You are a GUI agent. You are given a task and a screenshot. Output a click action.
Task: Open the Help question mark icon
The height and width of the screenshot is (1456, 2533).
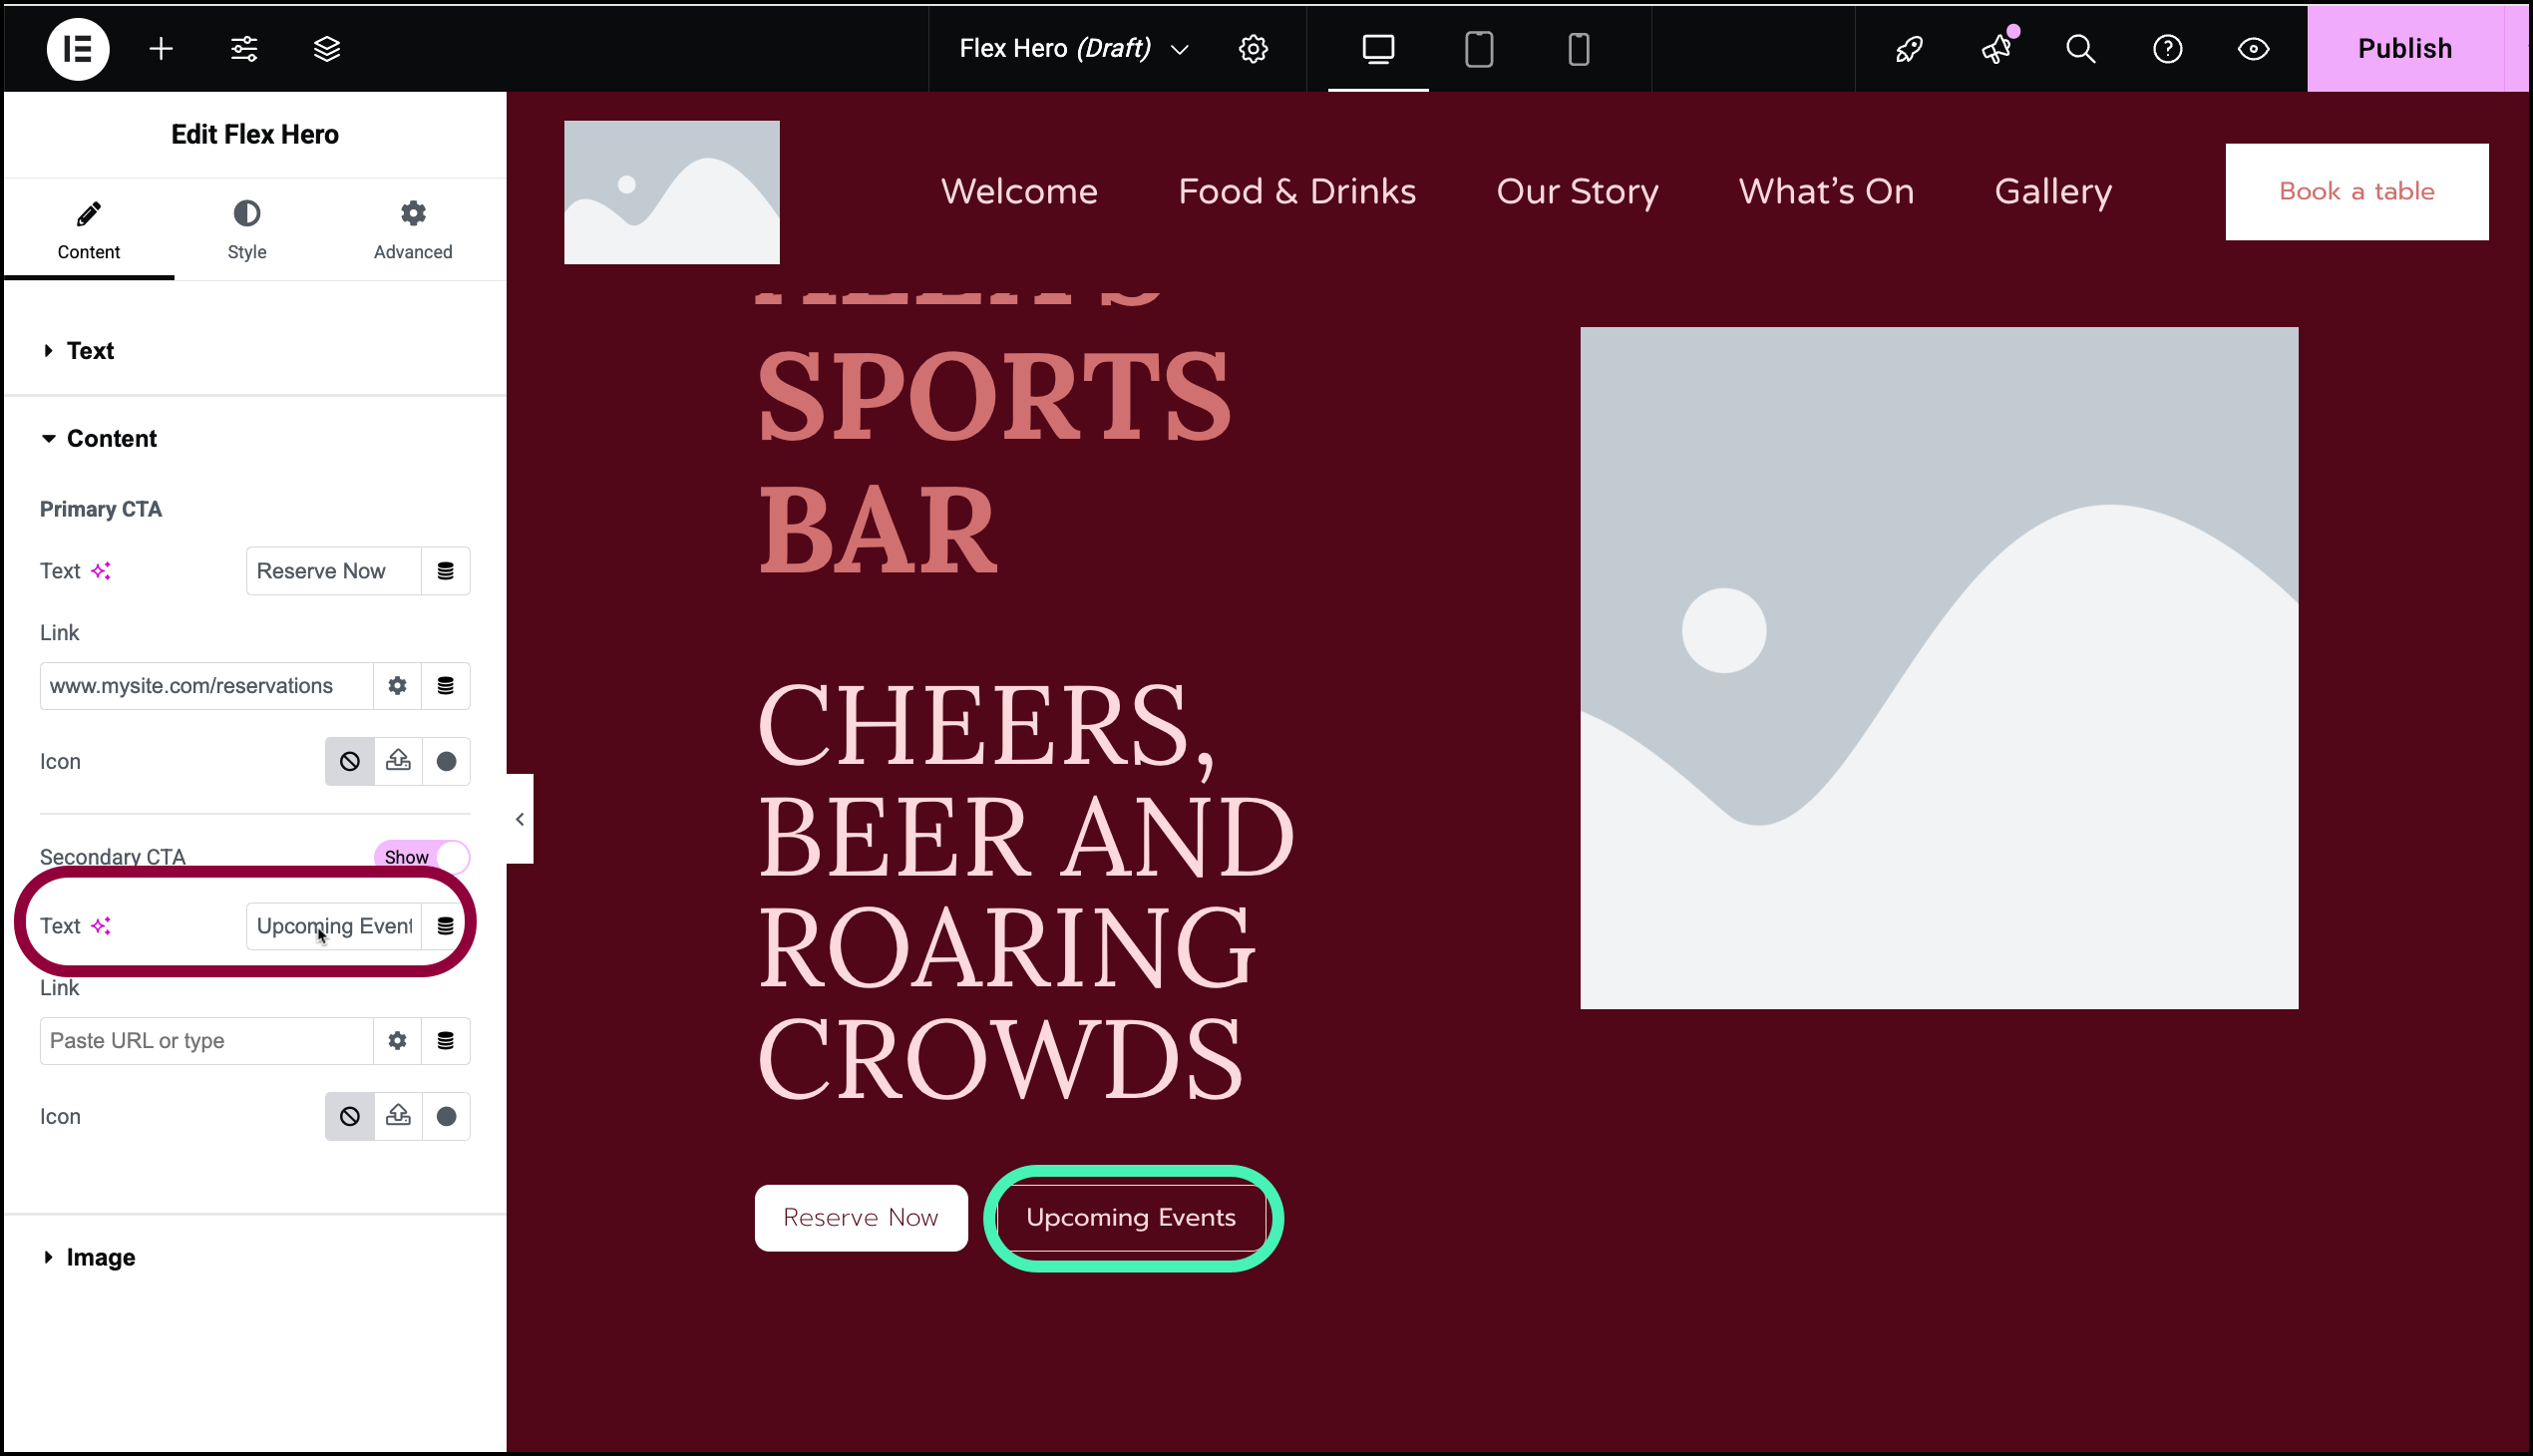[2167, 48]
